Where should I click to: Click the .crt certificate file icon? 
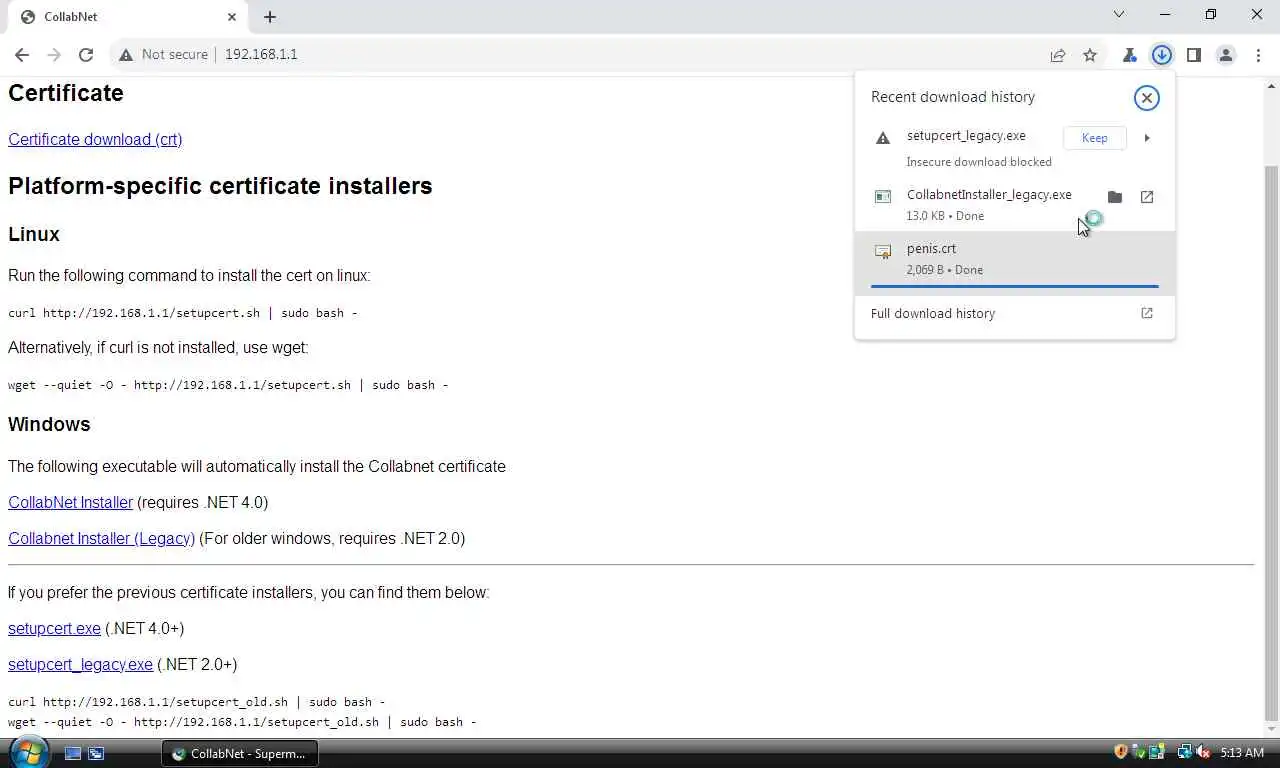click(x=883, y=252)
